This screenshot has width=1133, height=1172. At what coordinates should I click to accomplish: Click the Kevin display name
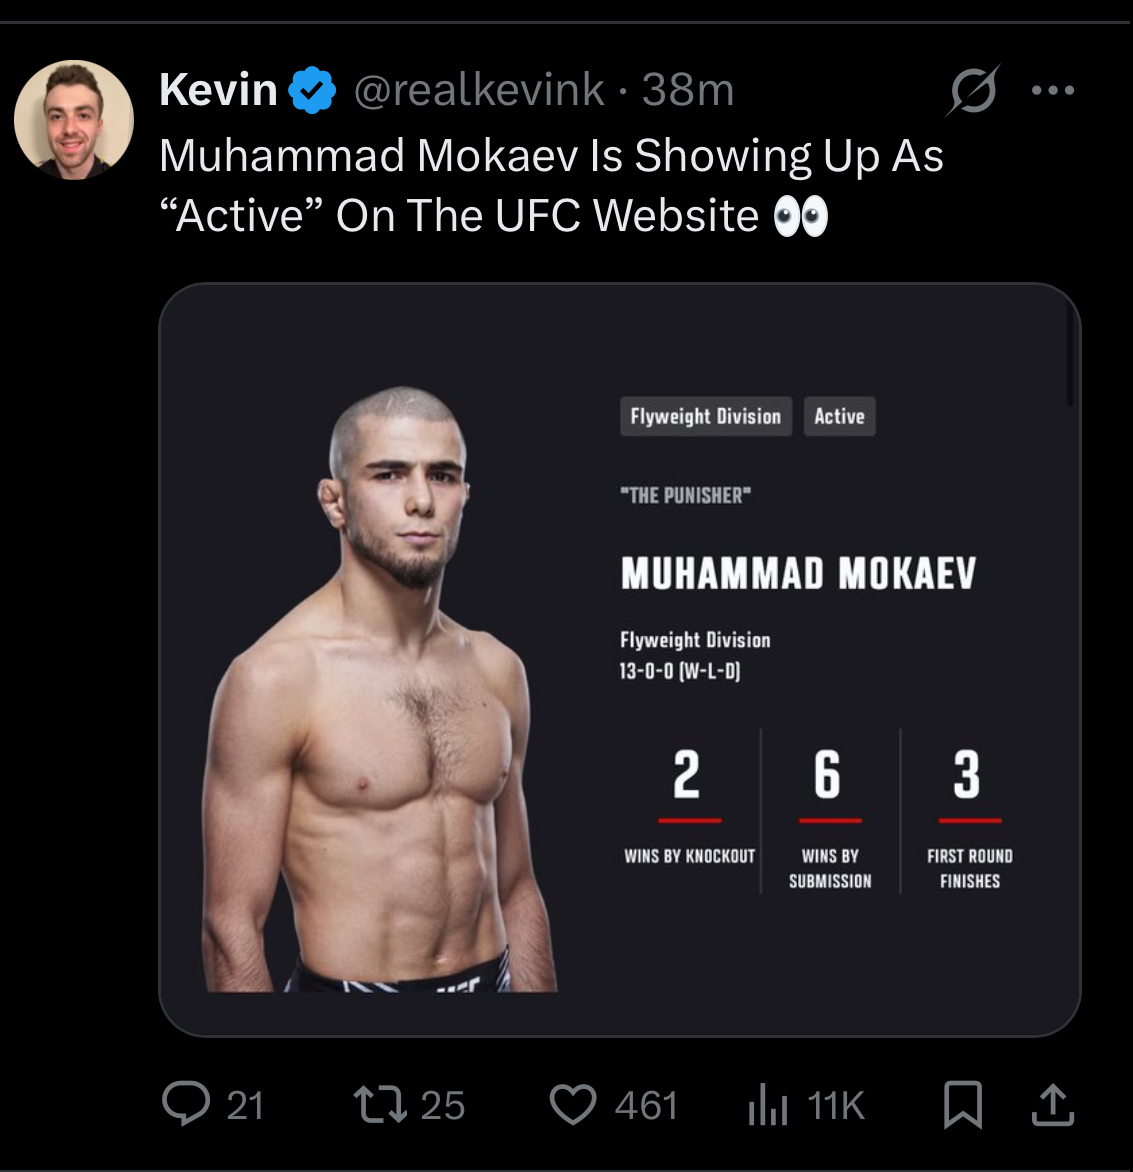[x=218, y=91]
